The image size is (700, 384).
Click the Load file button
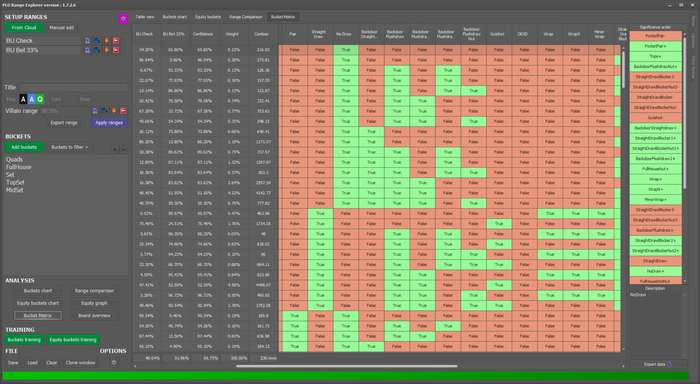(x=33, y=363)
